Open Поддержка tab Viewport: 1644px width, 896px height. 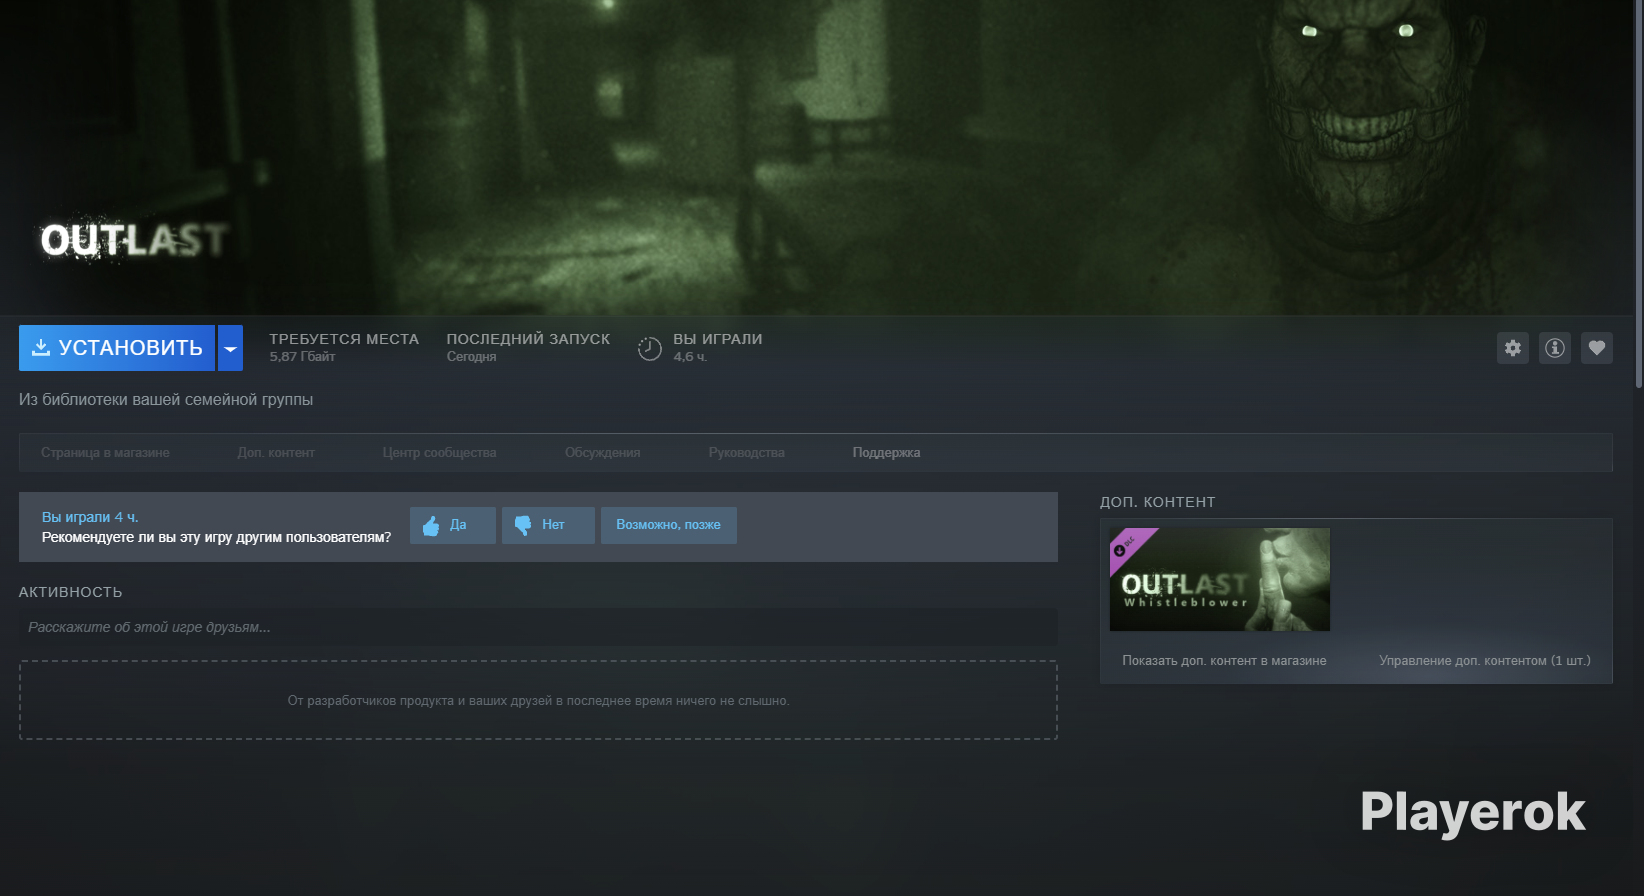coord(886,453)
